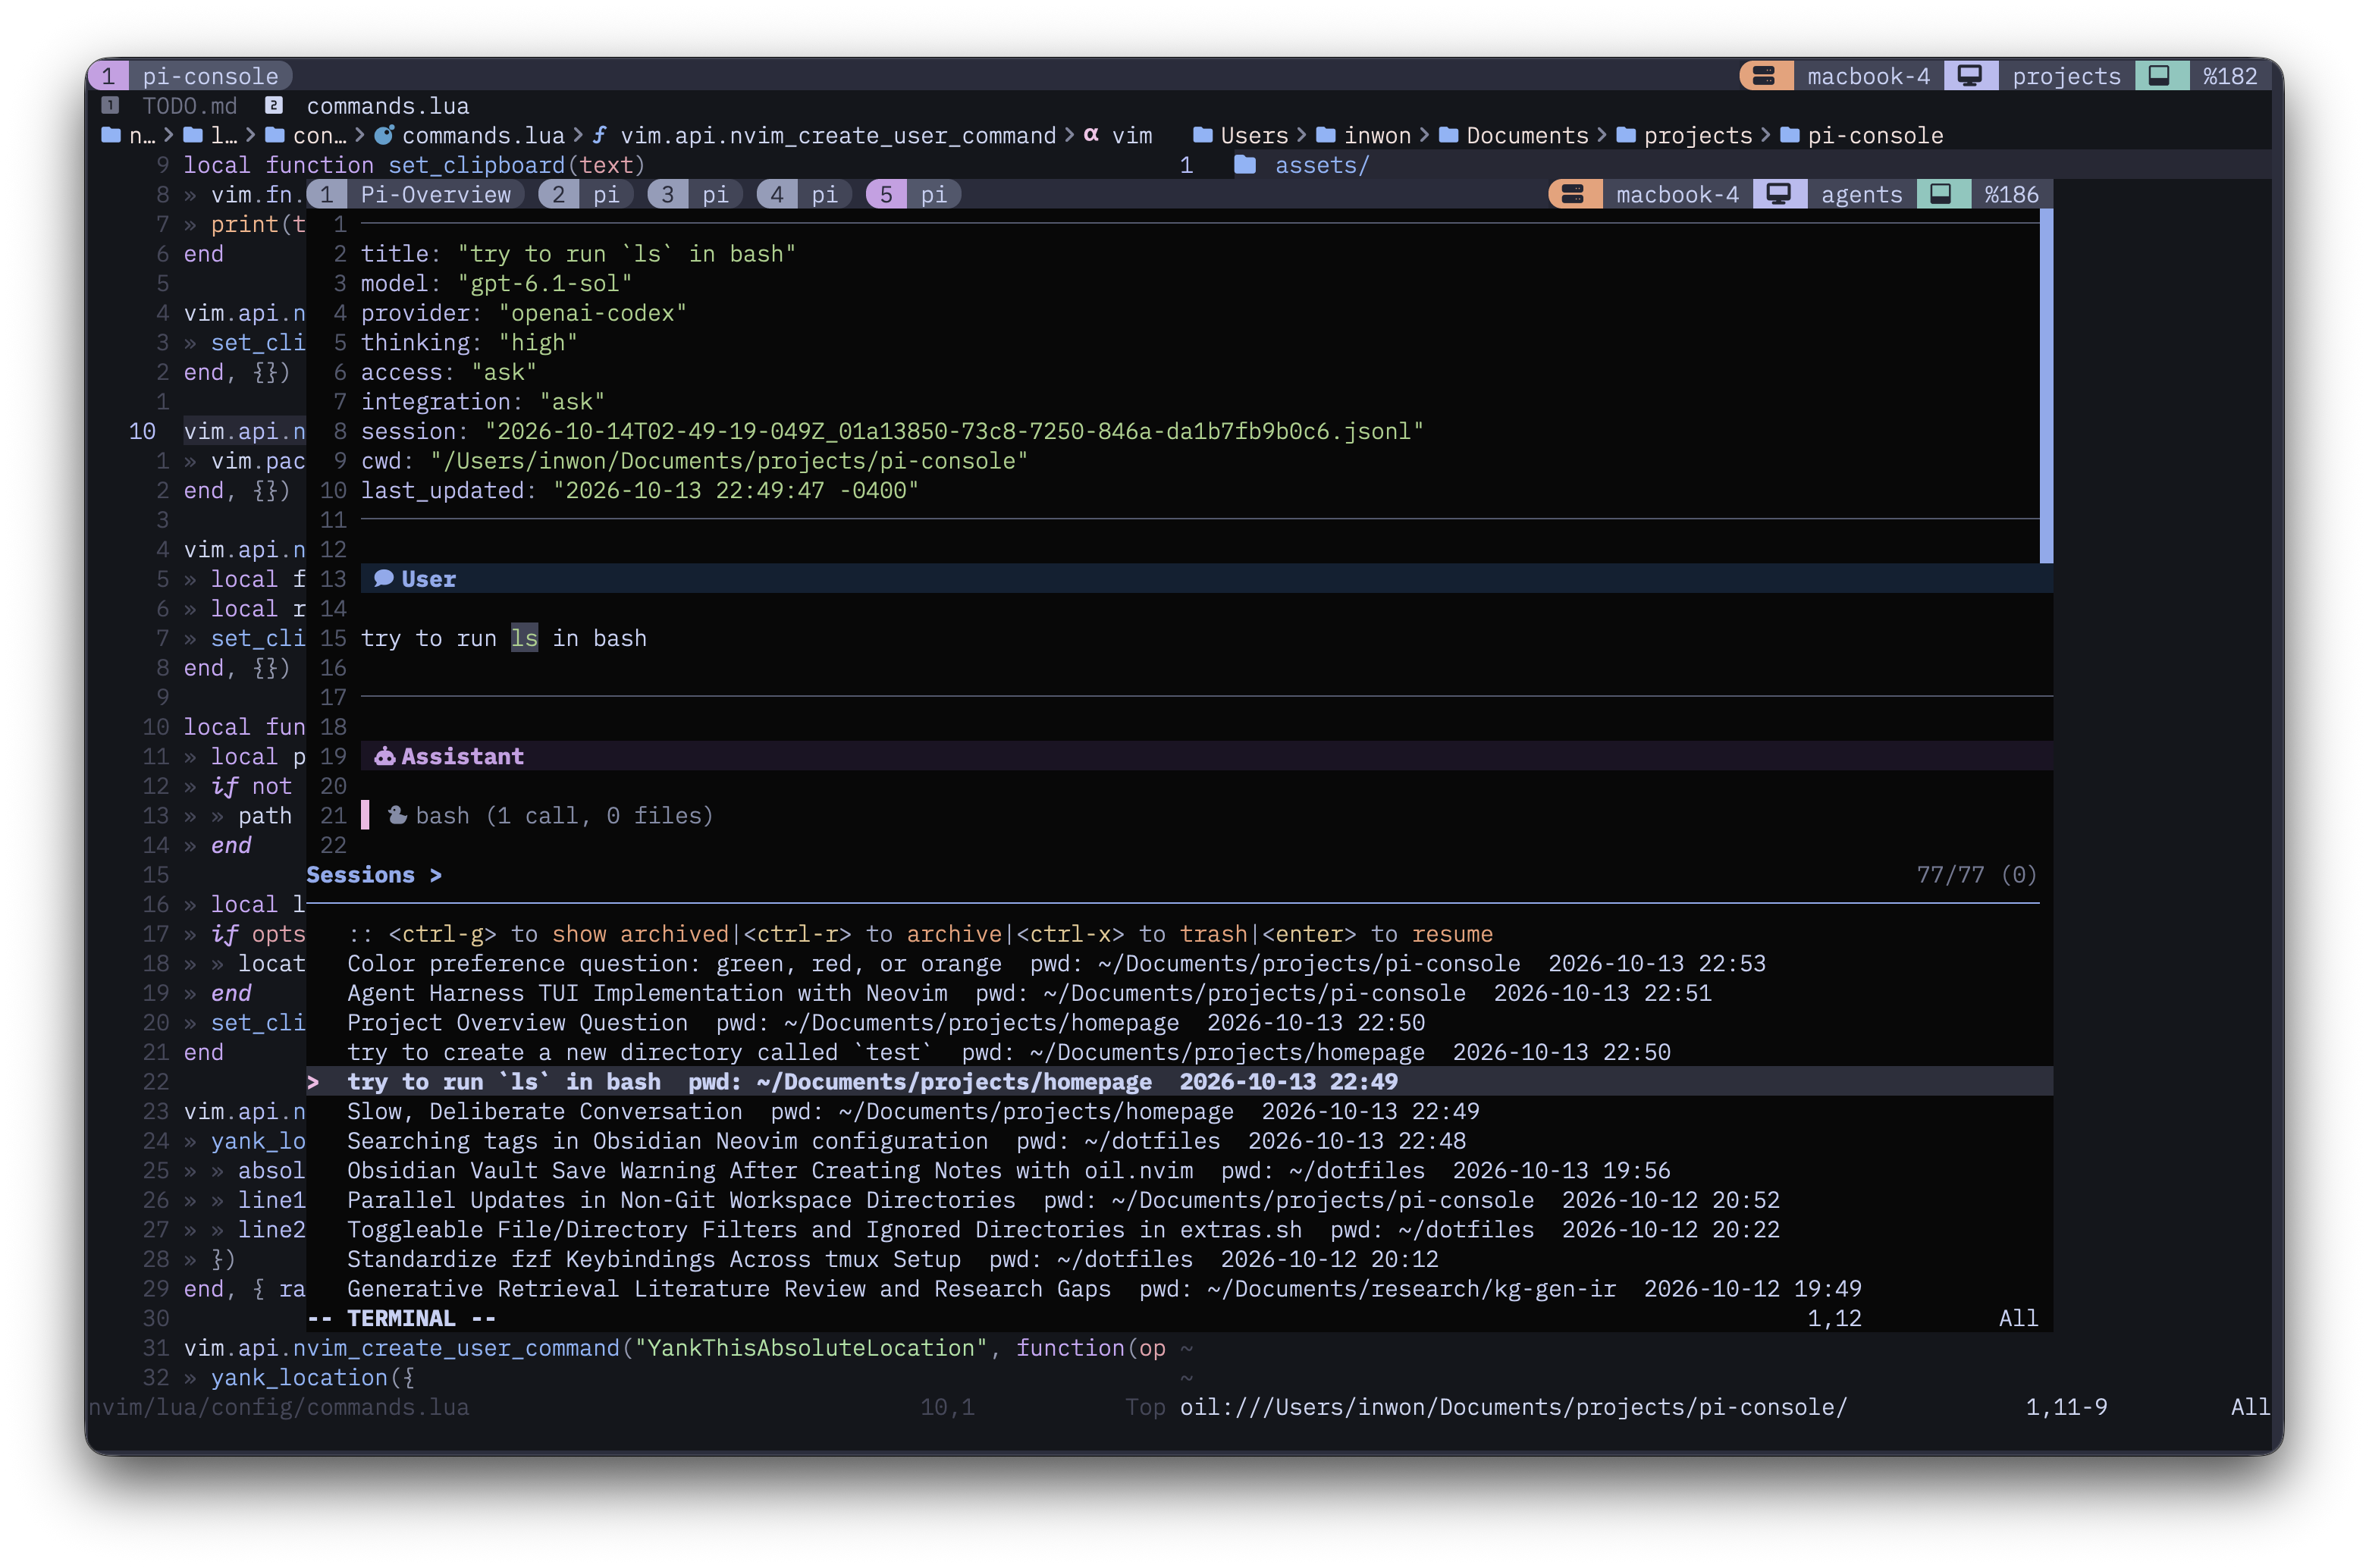This screenshot has height=1568, width=2369.
Task: Select tmux window 5 pi tab
Action: 913,194
